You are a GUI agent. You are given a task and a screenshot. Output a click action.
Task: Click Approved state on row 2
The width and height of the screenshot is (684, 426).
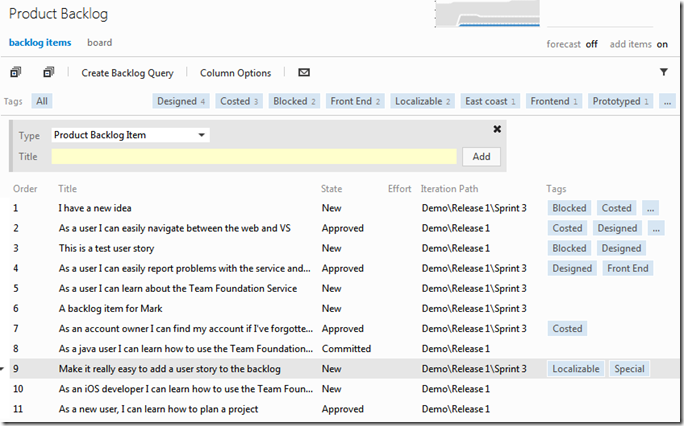[x=342, y=228]
